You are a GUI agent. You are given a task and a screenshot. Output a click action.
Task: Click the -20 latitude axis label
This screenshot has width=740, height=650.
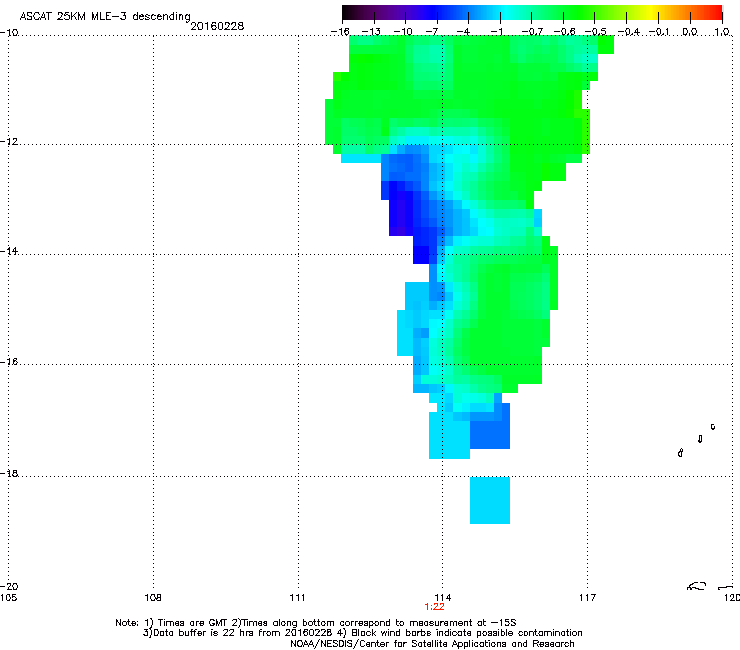pyautogui.click(x=10, y=586)
